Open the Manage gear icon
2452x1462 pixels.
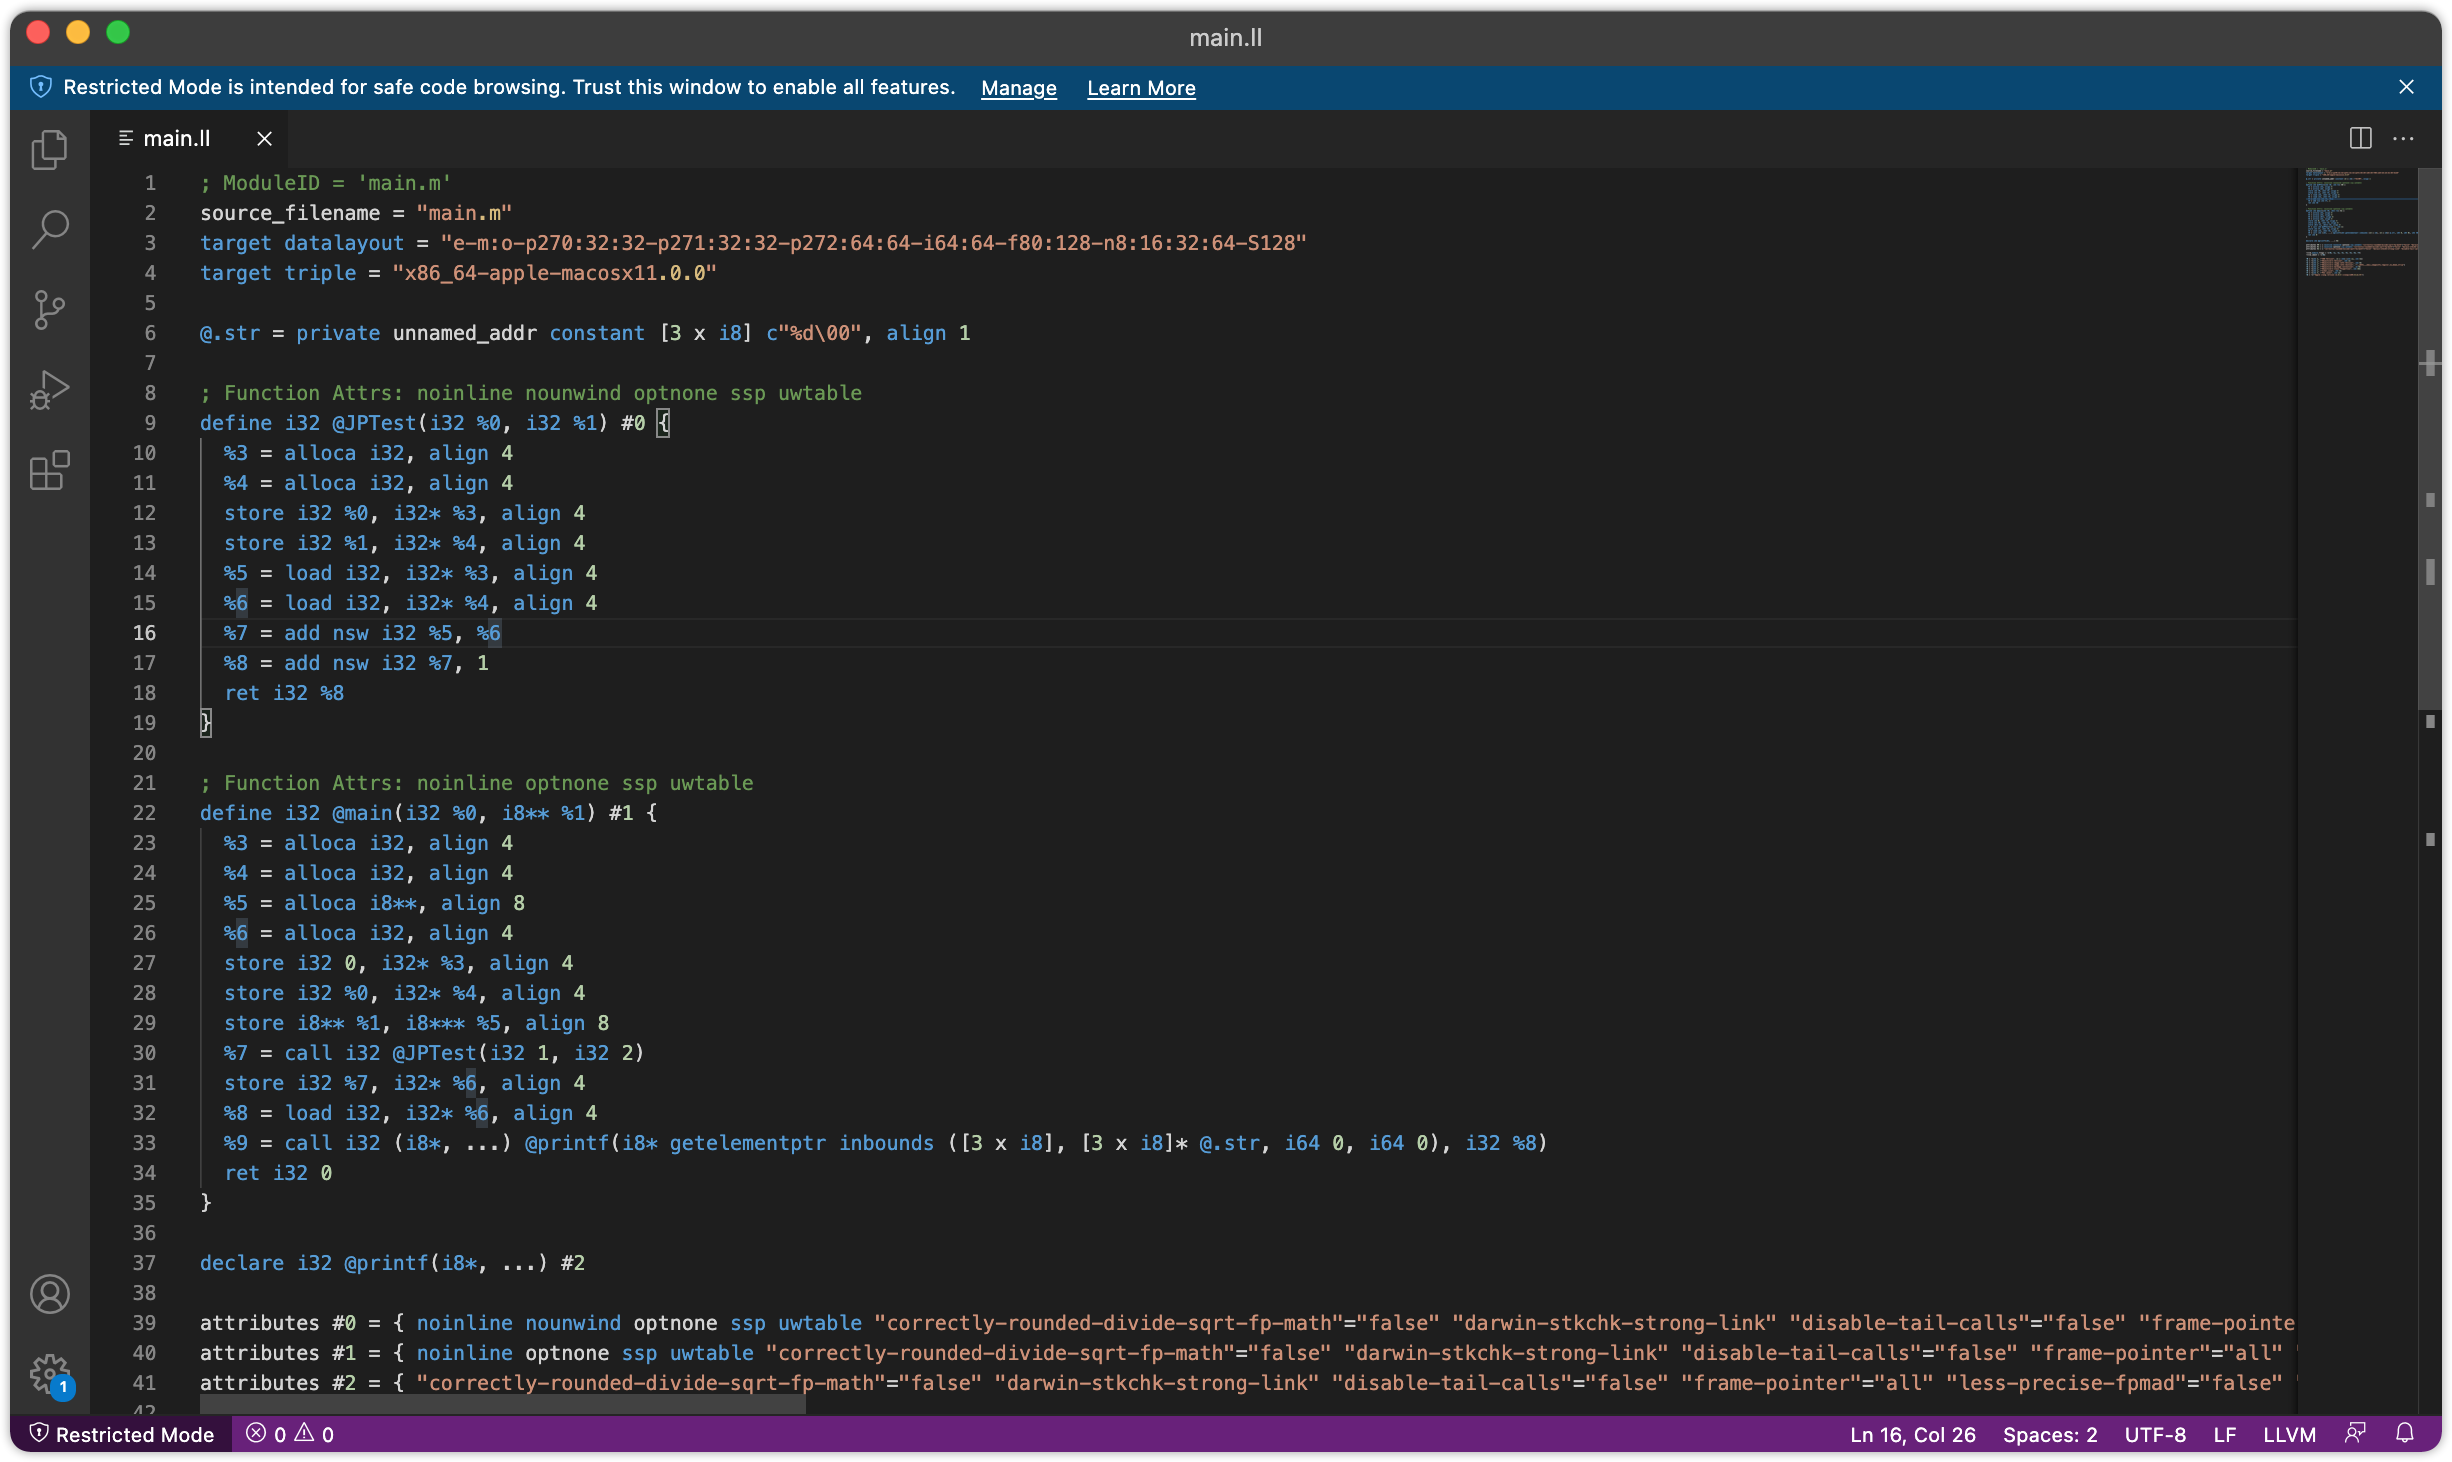[49, 1374]
